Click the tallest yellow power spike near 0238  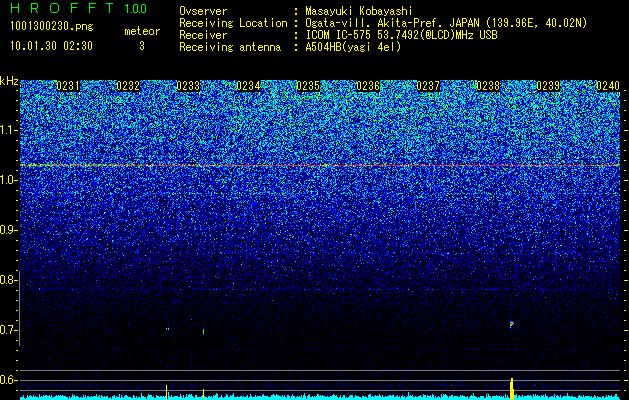coord(512,389)
